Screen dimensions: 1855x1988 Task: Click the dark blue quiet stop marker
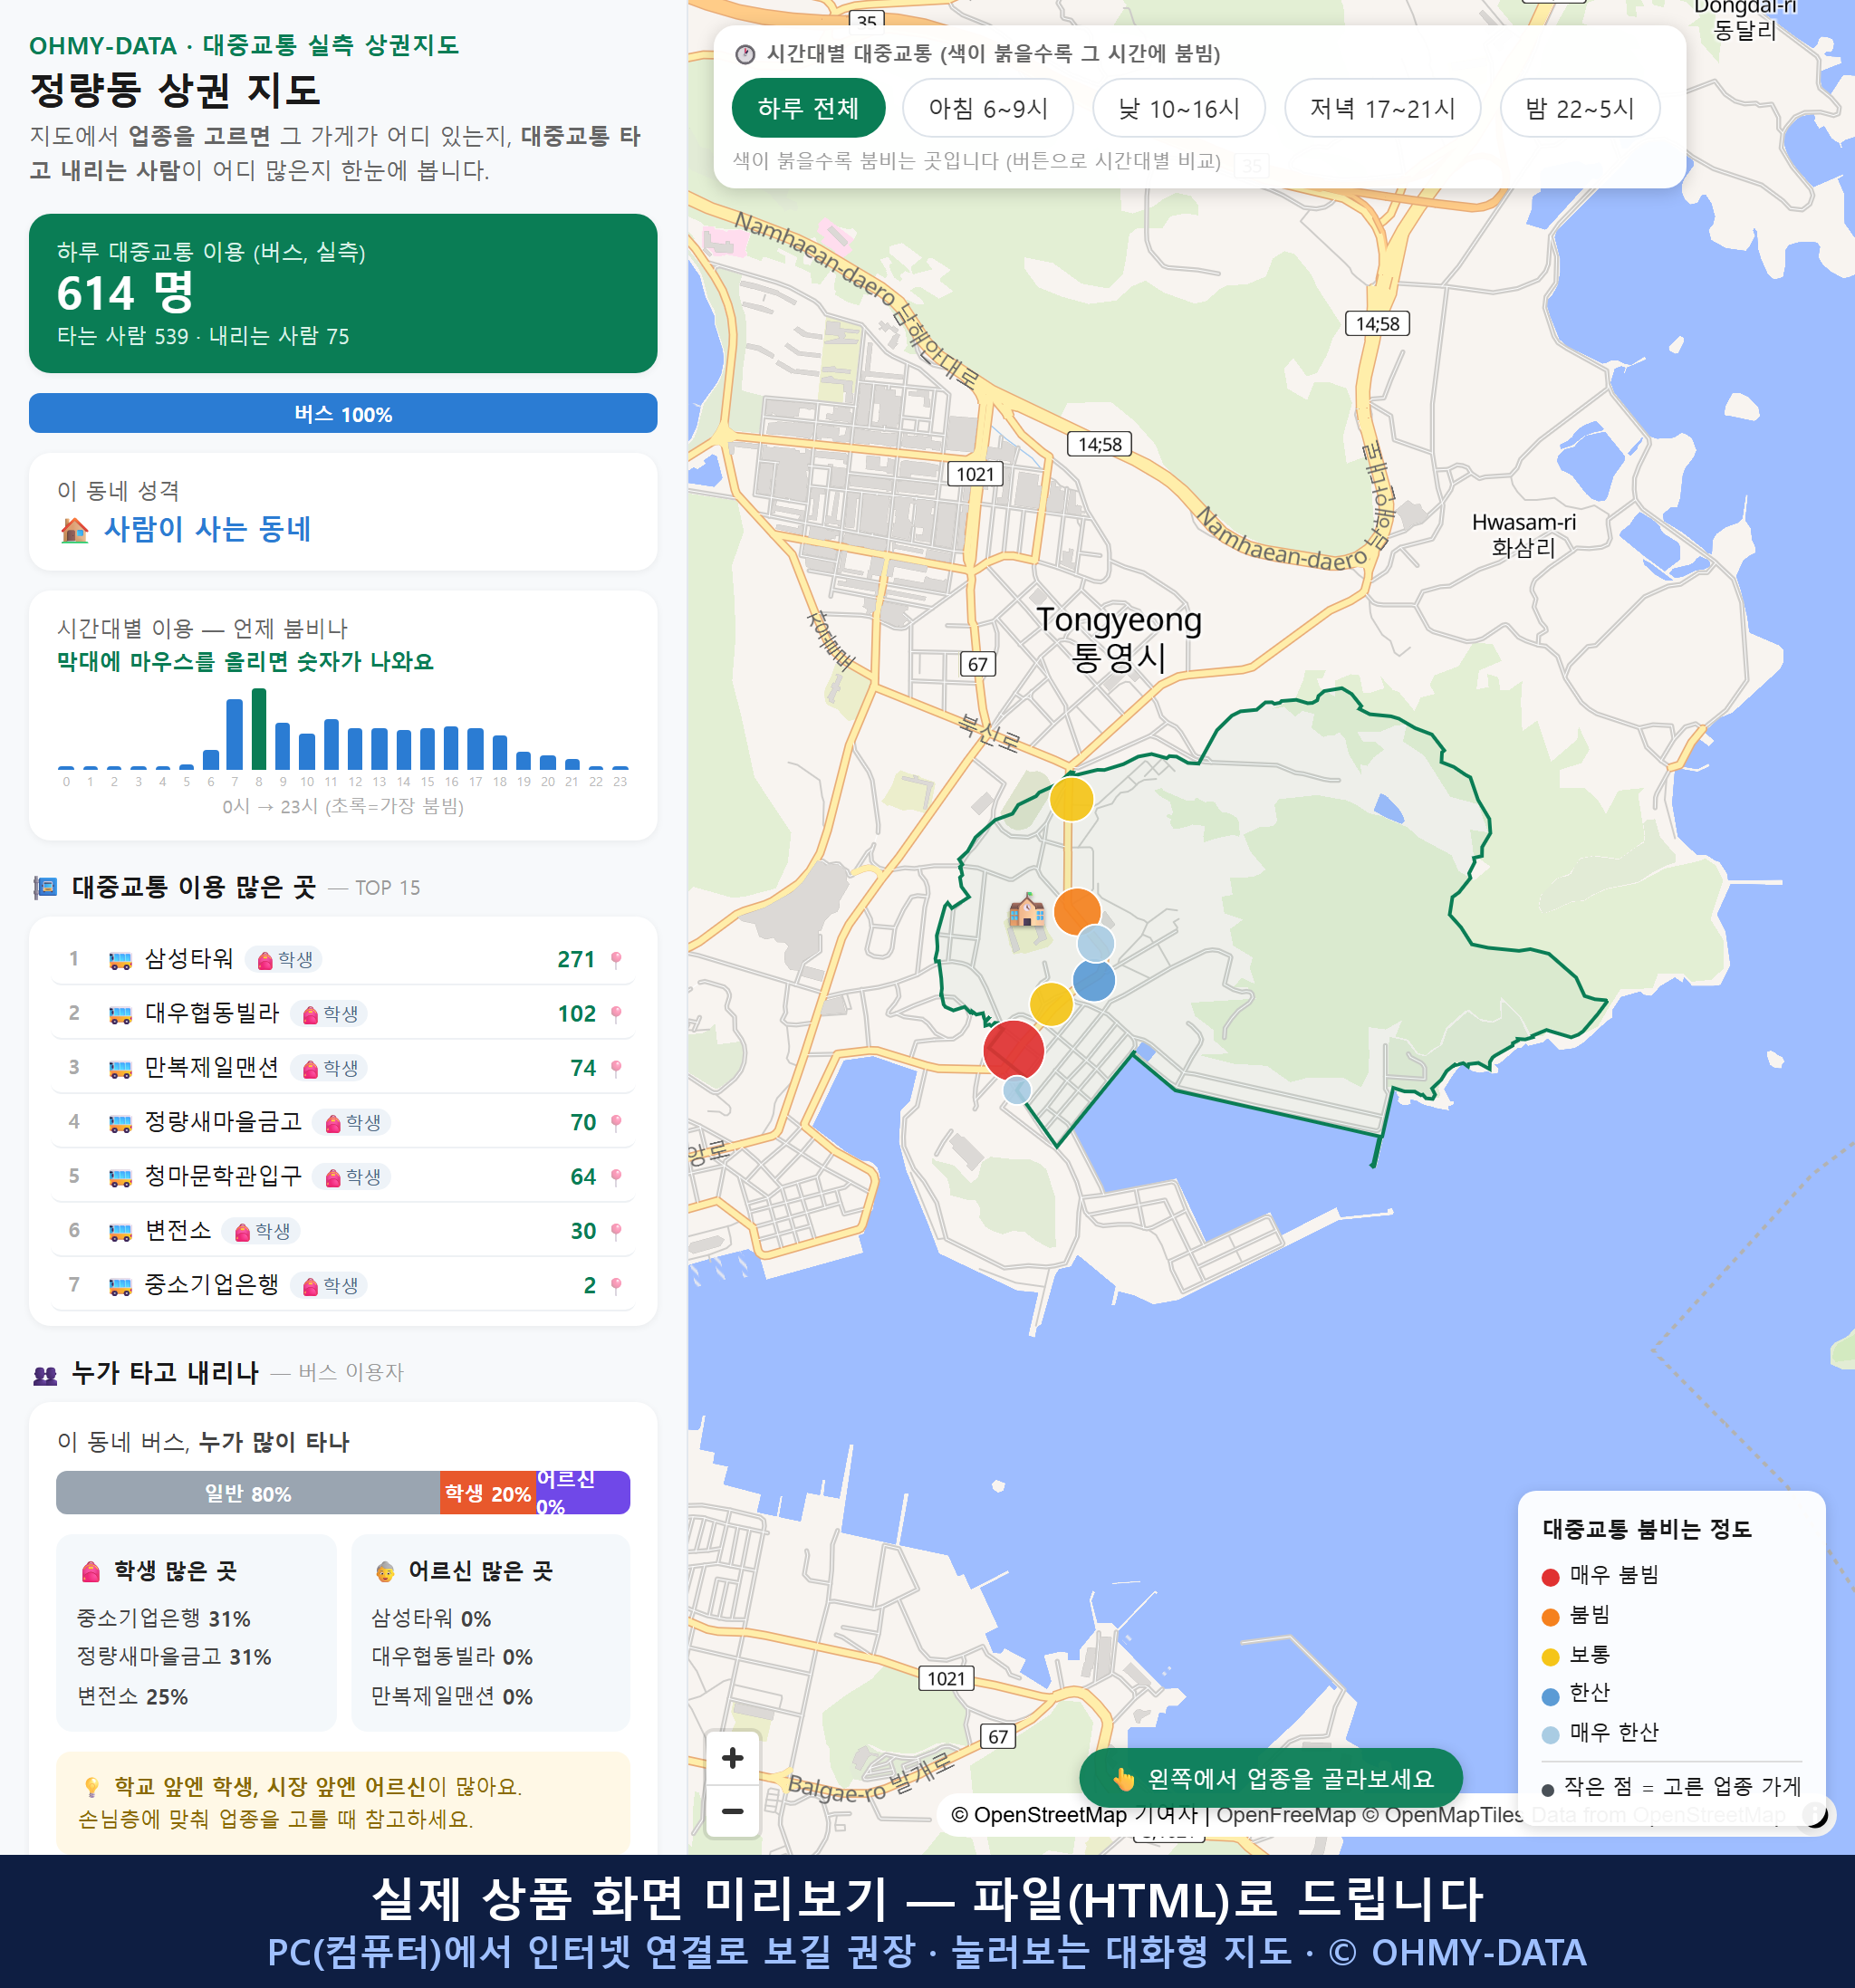coord(1094,981)
